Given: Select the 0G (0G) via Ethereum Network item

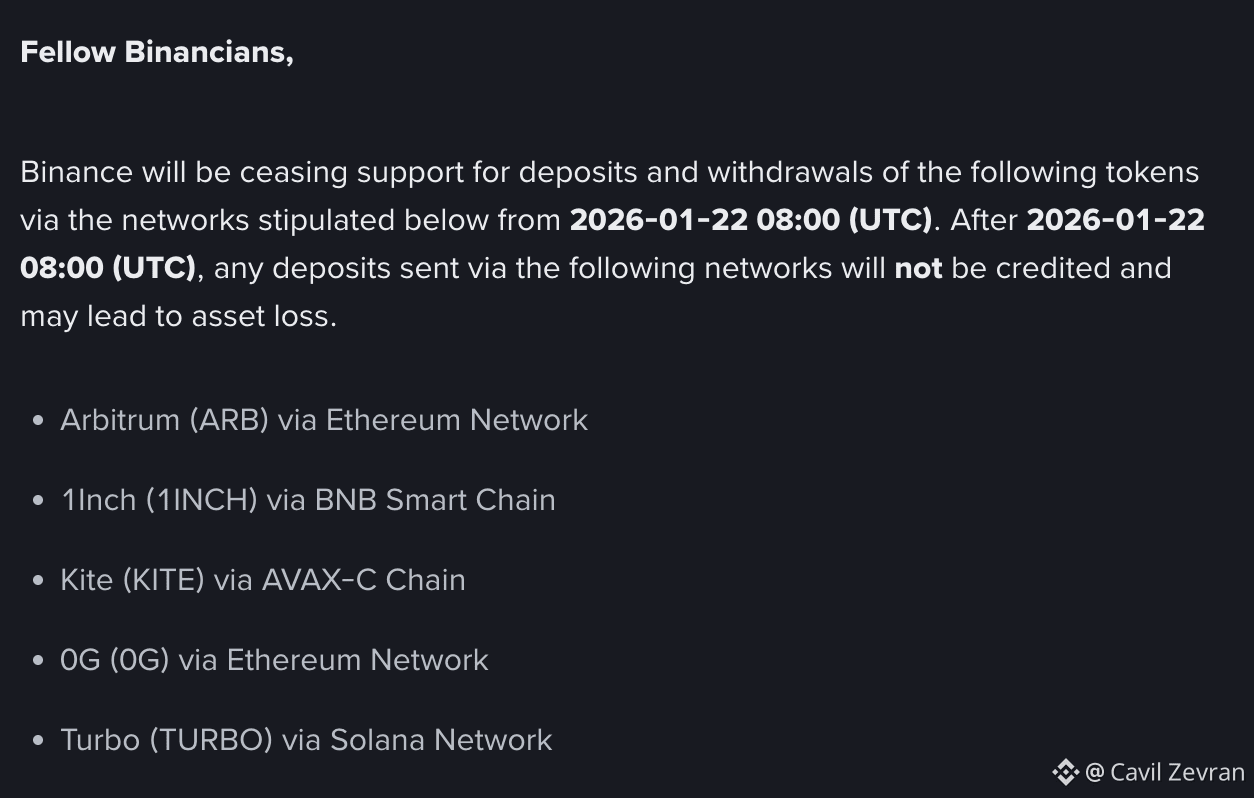Looking at the screenshot, I should (274, 660).
